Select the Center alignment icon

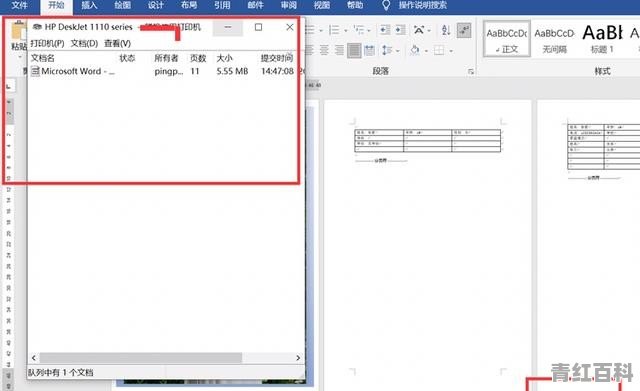coord(324,50)
